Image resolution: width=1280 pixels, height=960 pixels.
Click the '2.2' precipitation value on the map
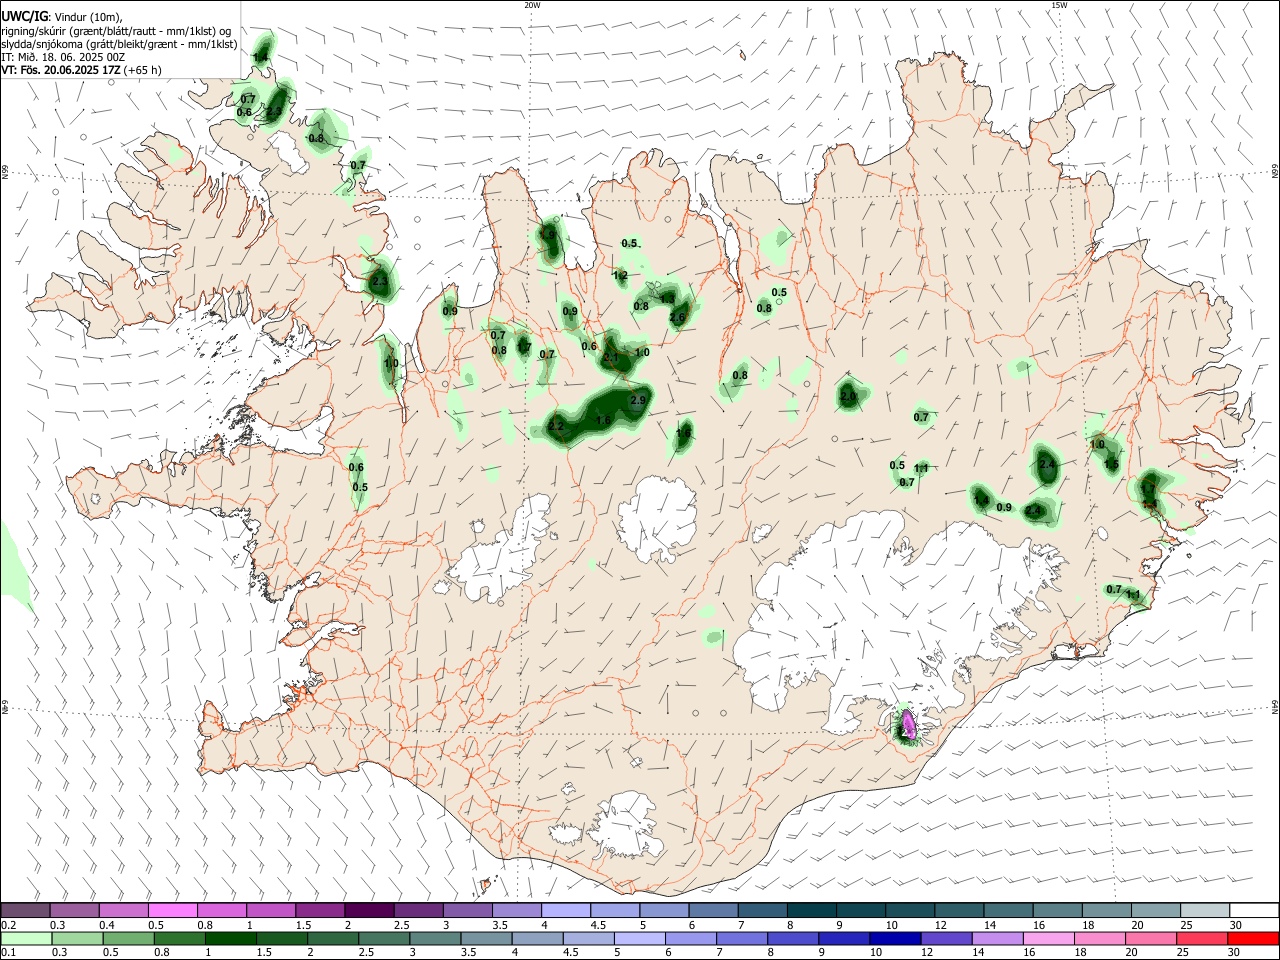pos(557,426)
